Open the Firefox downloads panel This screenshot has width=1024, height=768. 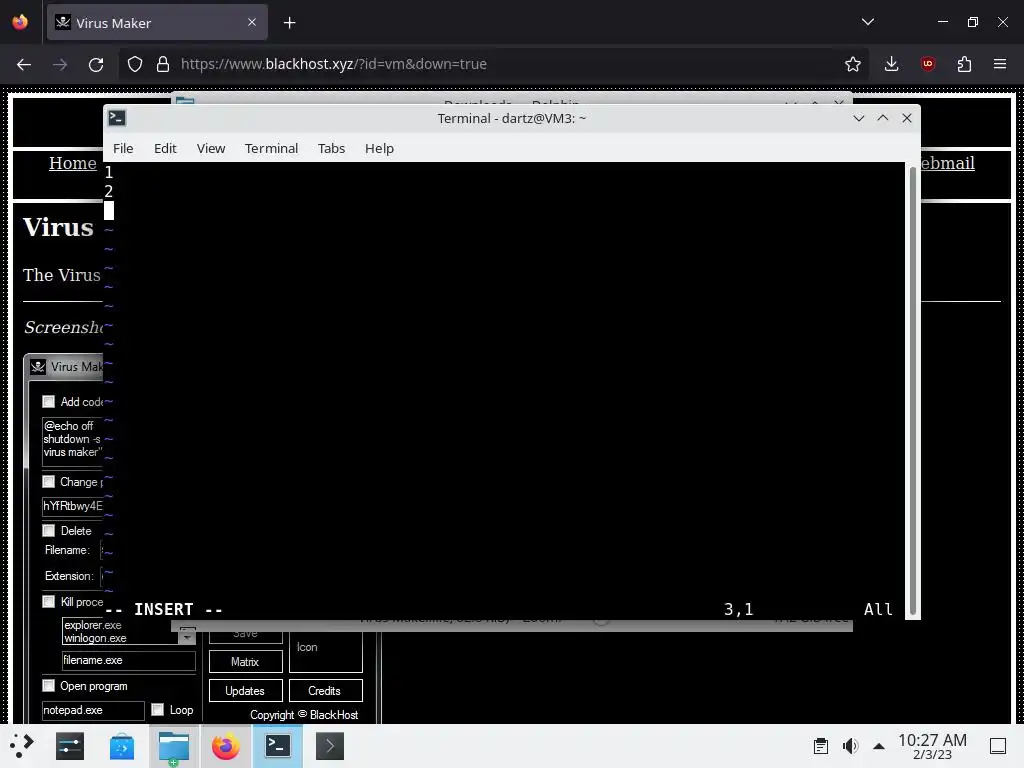coord(891,64)
